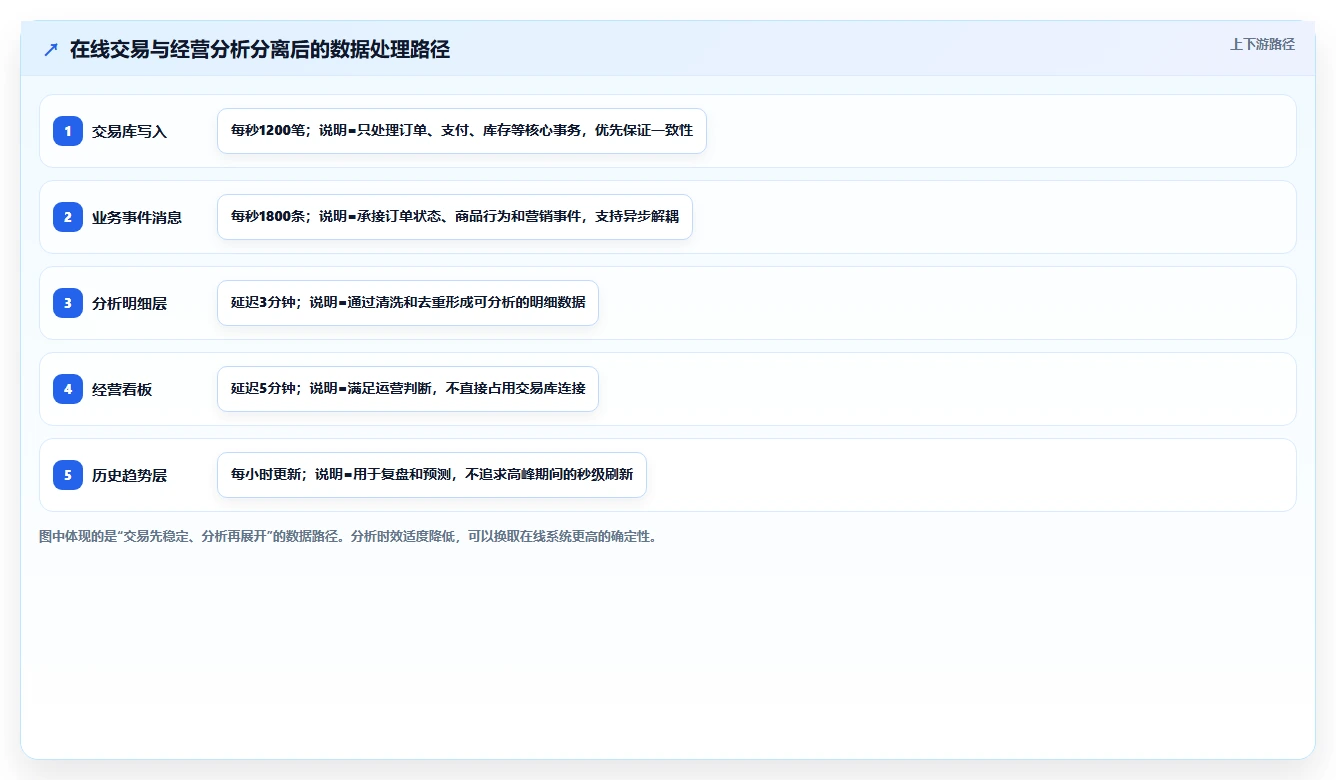This screenshot has width=1336, height=780.
Task: Click the 延迟3分钟 description box
Action: [x=408, y=303]
